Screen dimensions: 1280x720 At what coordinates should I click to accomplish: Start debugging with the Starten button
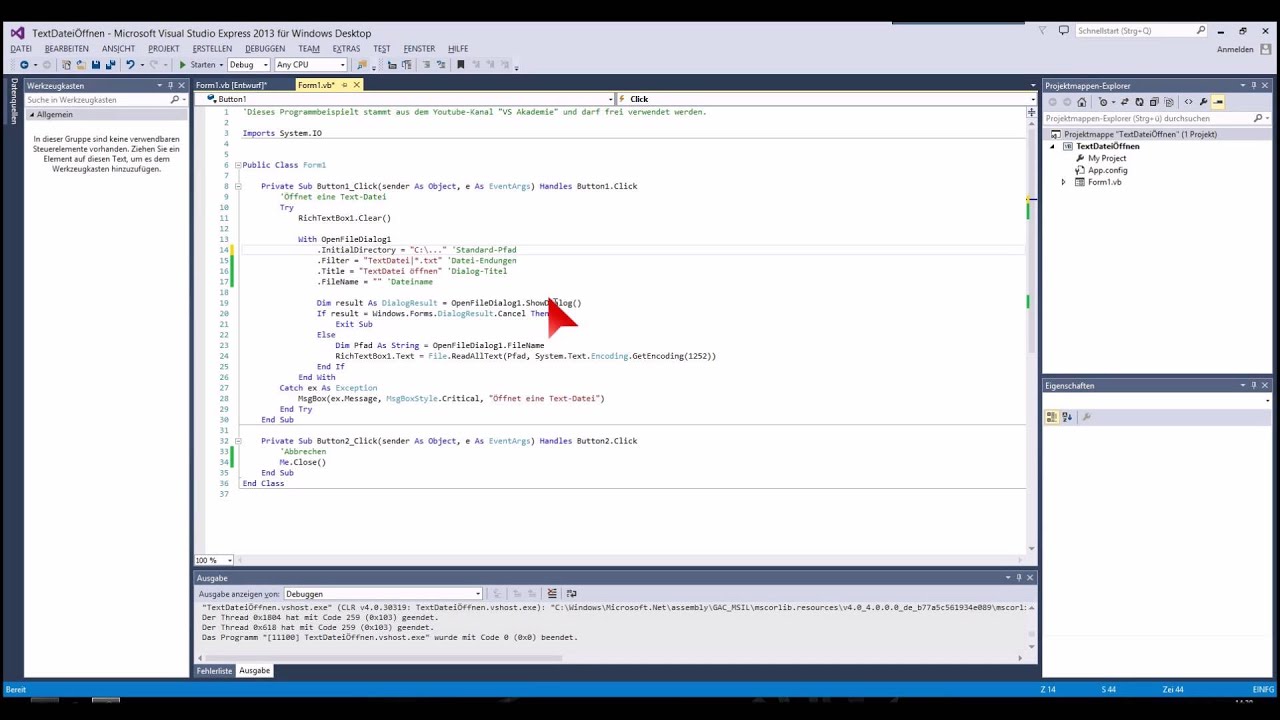(x=197, y=65)
